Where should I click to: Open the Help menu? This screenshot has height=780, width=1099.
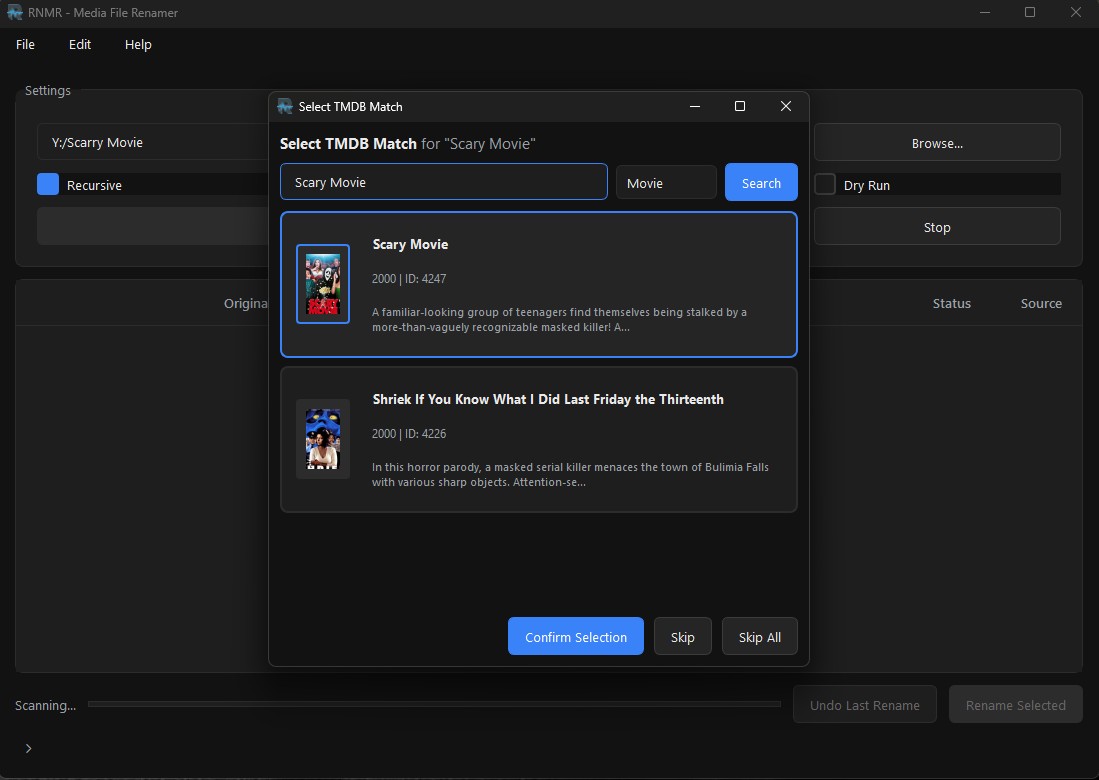pos(138,44)
